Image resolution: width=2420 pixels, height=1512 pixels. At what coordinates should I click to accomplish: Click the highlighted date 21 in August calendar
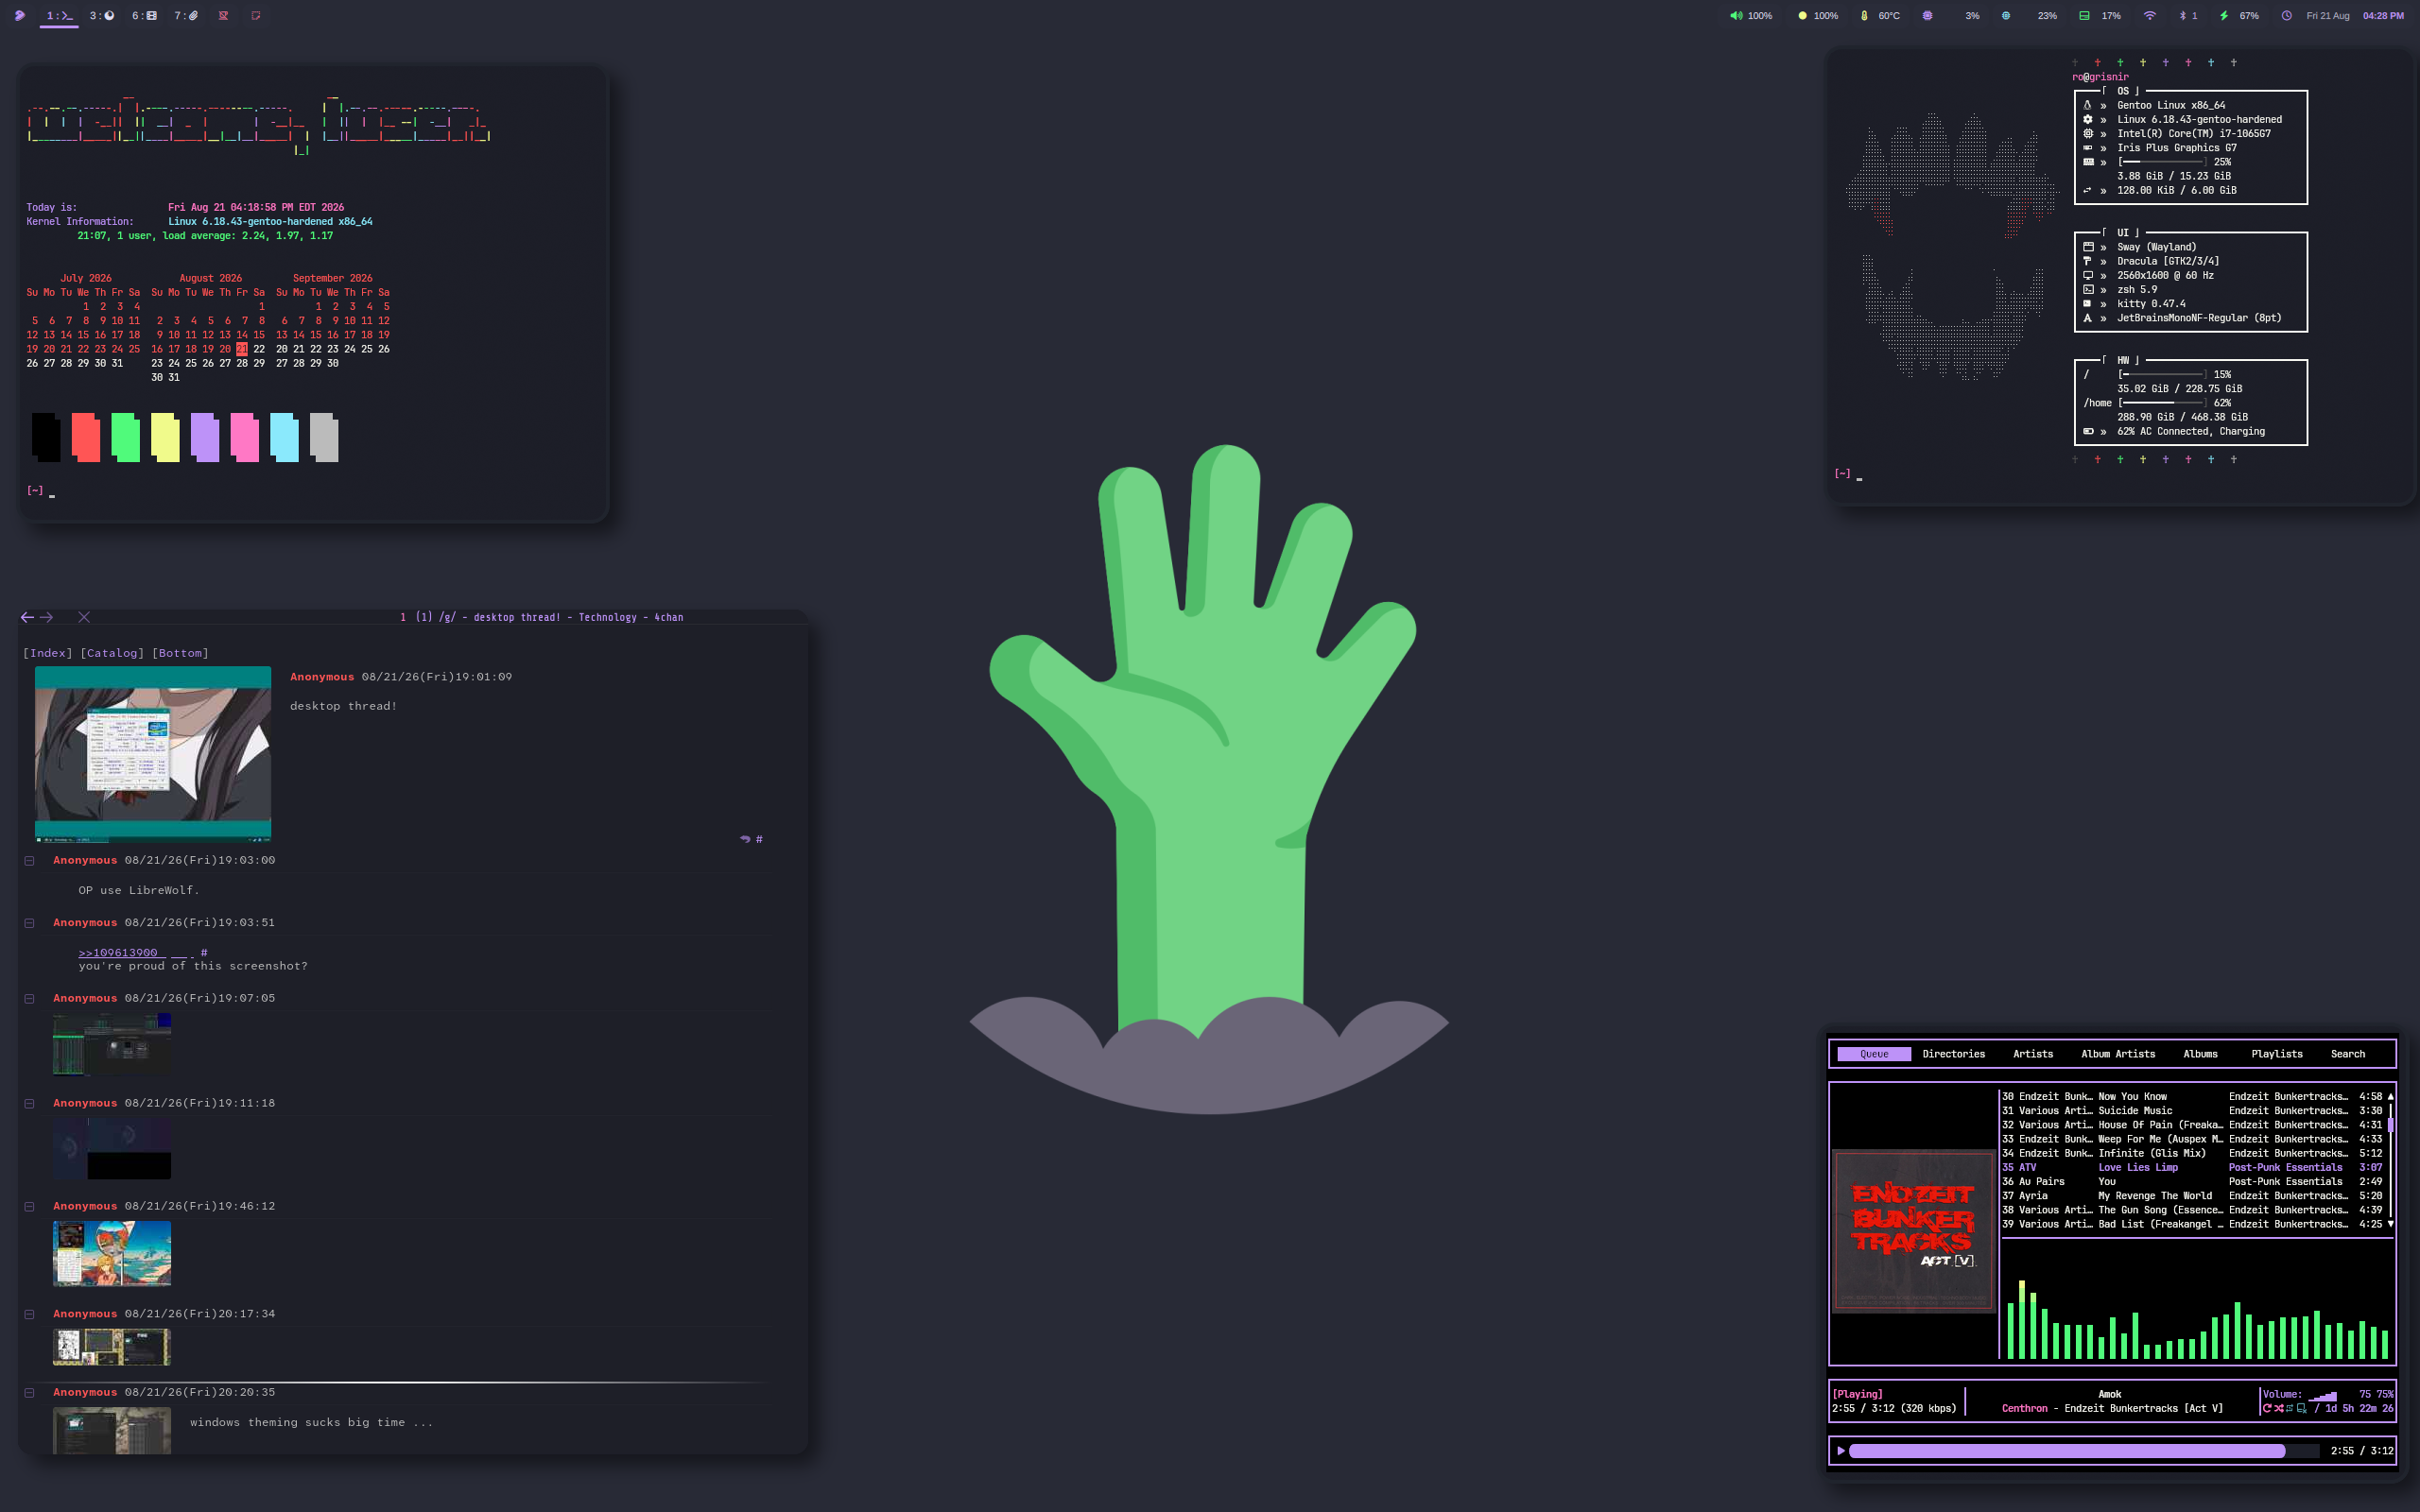click(x=242, y=349)
